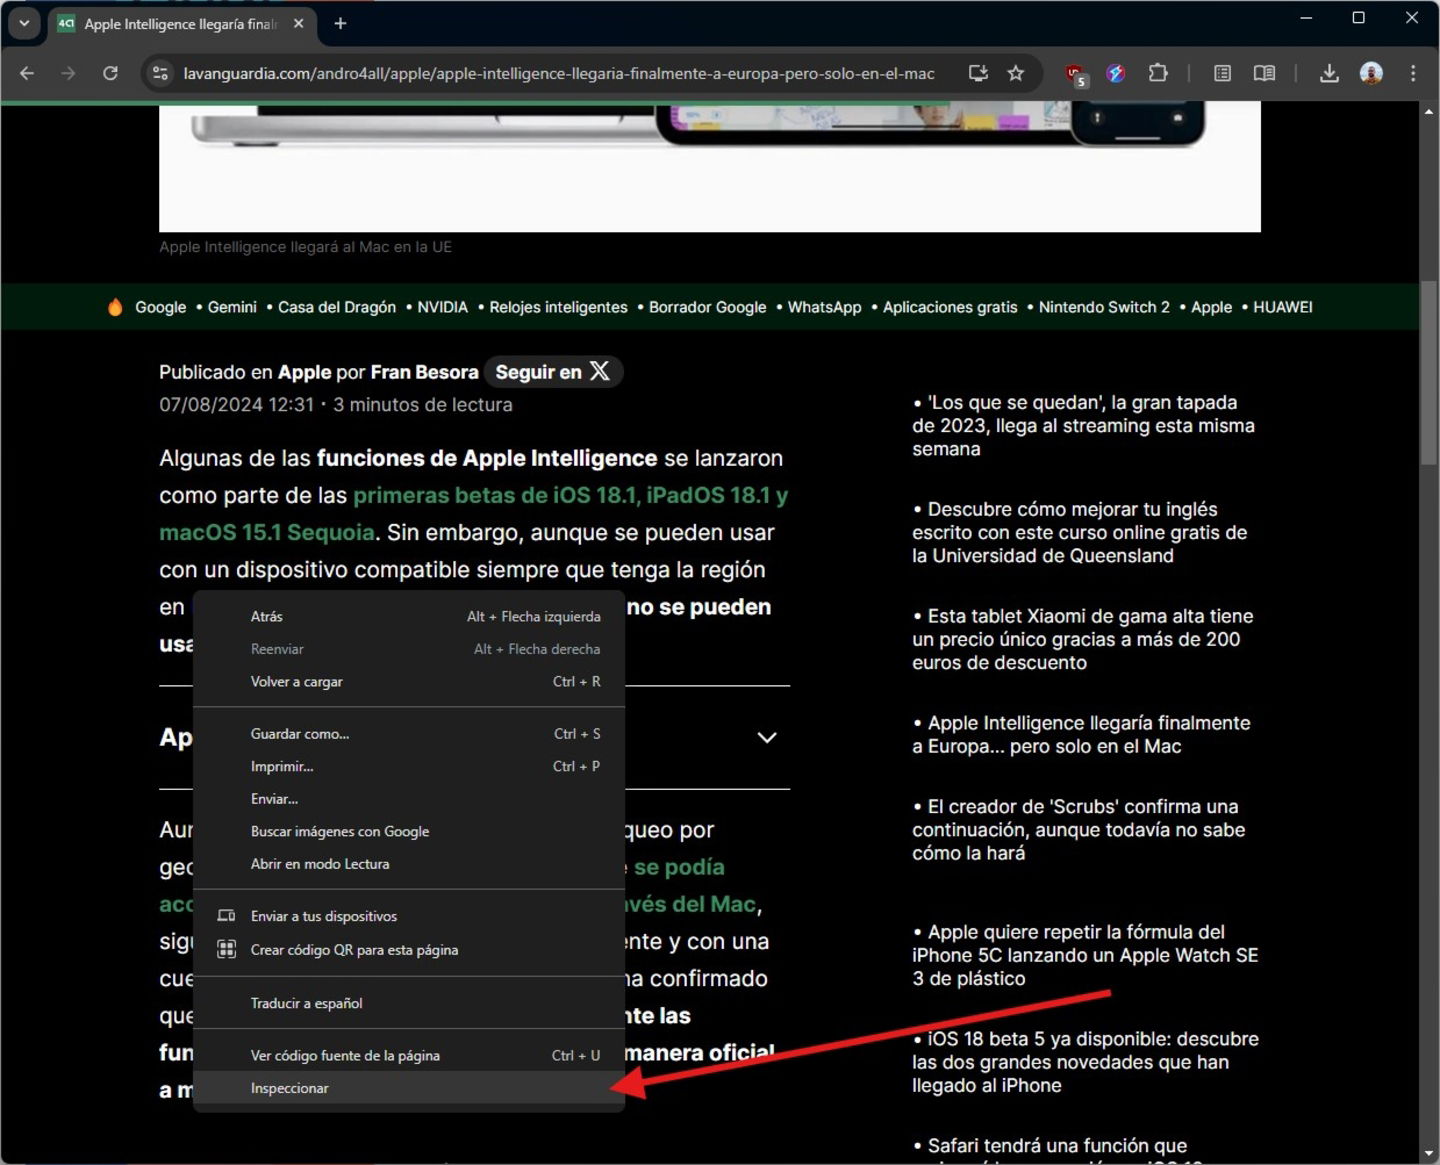The image size is (1440, 1165).
Task: Open sidebar story 'Los que se quedan'
Action: [1083, 426]
